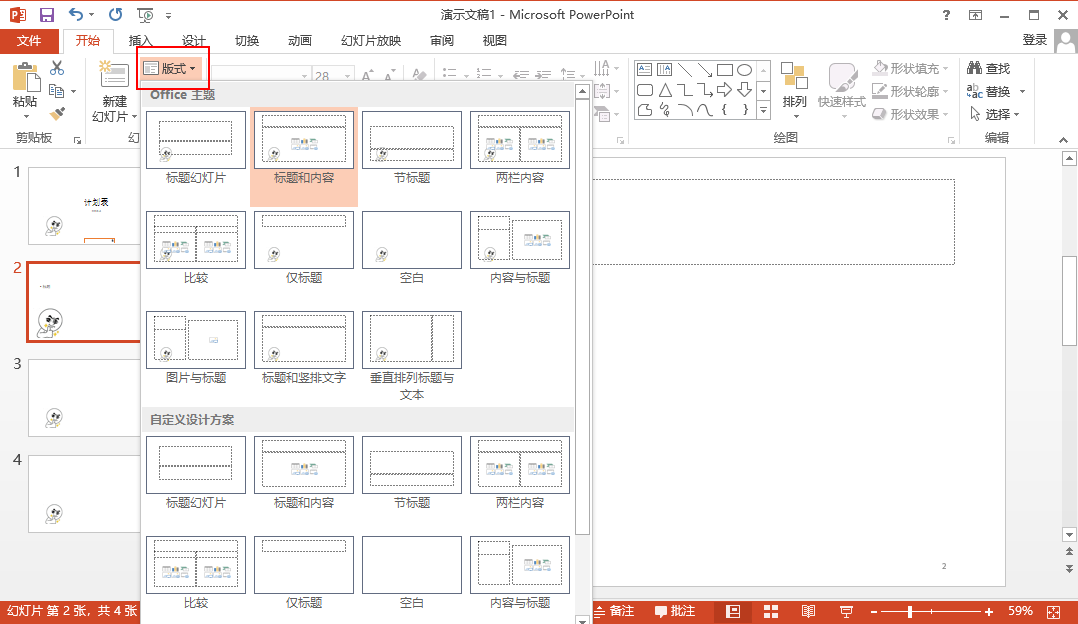Screen dimensions: 1078x624
Task: Click the zoom slider handle in status bar
Action: (909, 611)
